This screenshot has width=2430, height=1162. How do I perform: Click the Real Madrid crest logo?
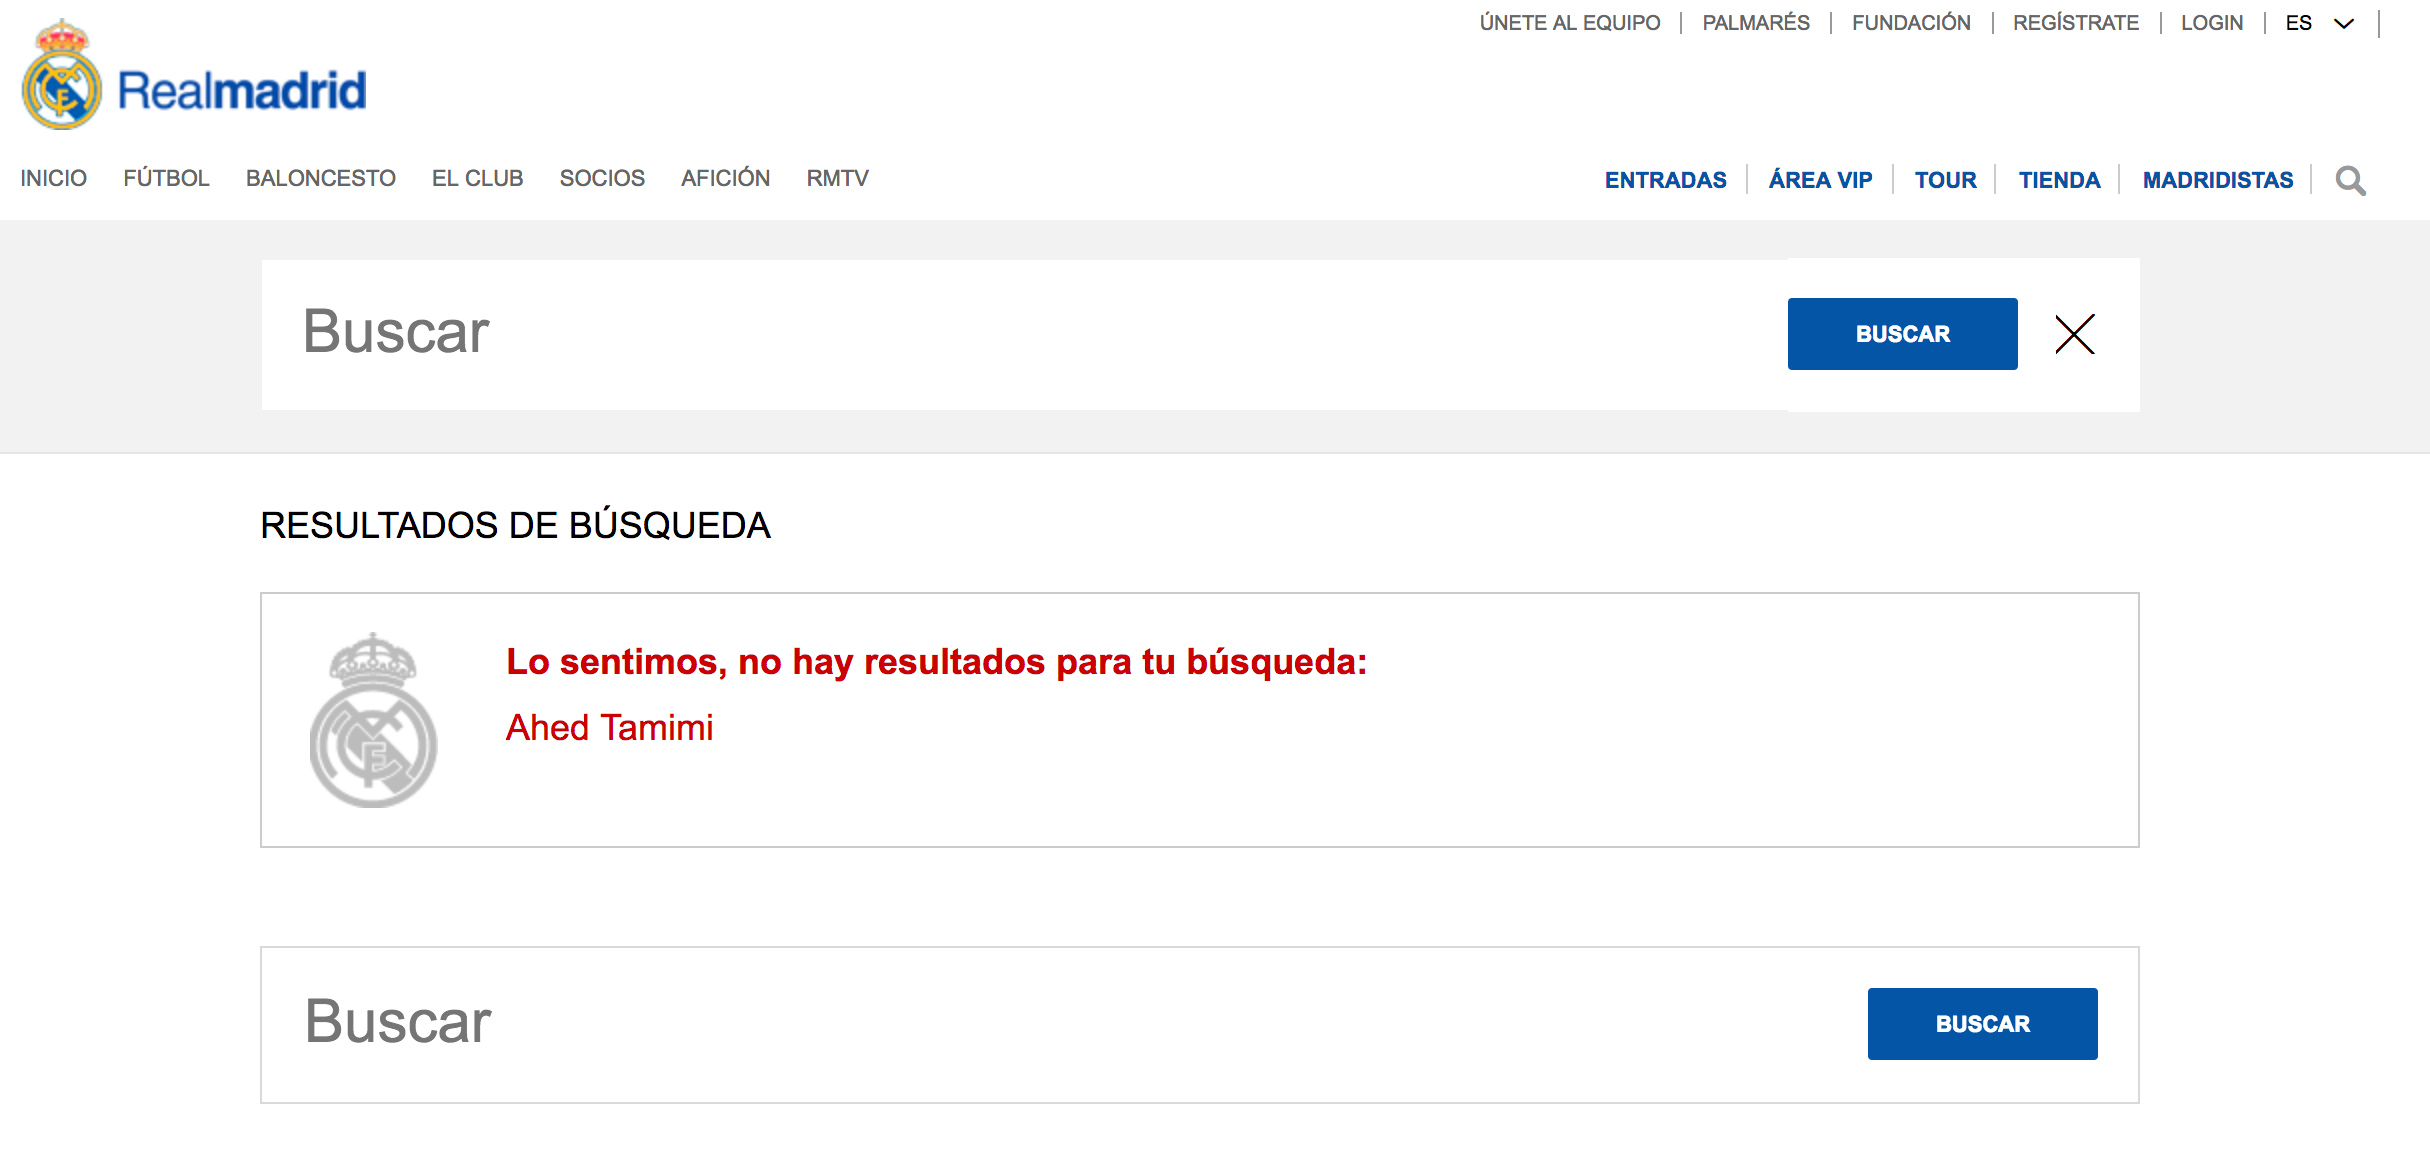(x=62, y=78)
